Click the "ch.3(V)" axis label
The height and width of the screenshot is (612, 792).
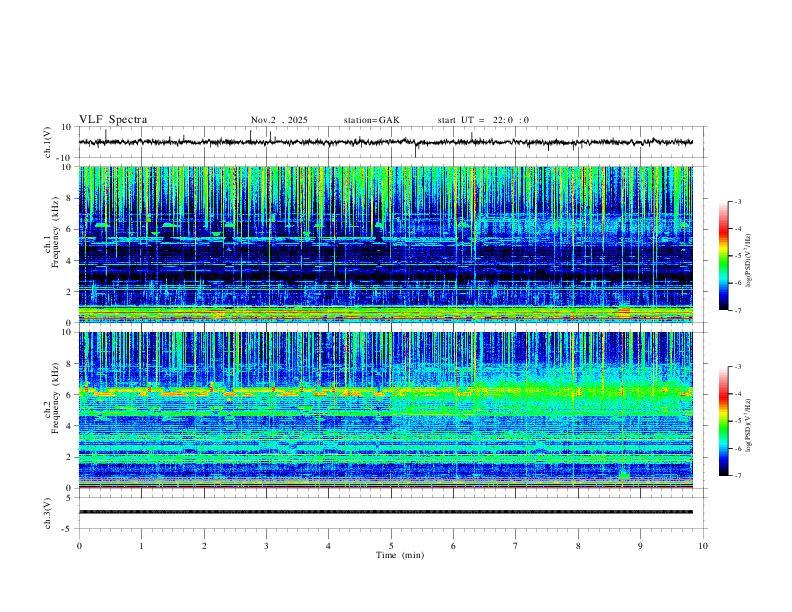tap(48, 514)
